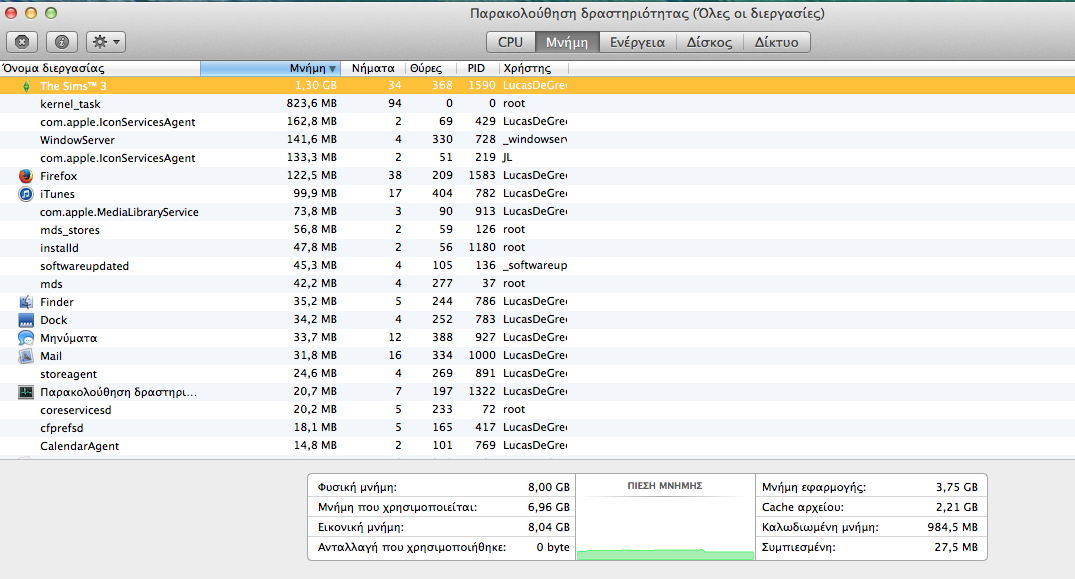Click the iTunes icon in process list
The width and height of the screenshot is (1075, 579).
point(26,194)
